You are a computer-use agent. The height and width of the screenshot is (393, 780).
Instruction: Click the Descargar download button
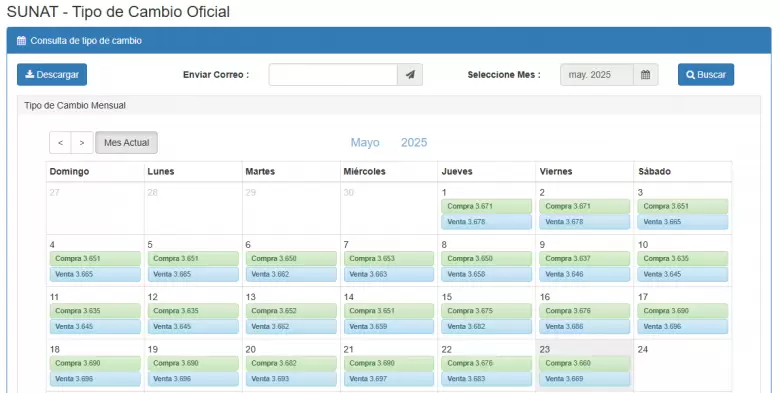click(52, 75)
